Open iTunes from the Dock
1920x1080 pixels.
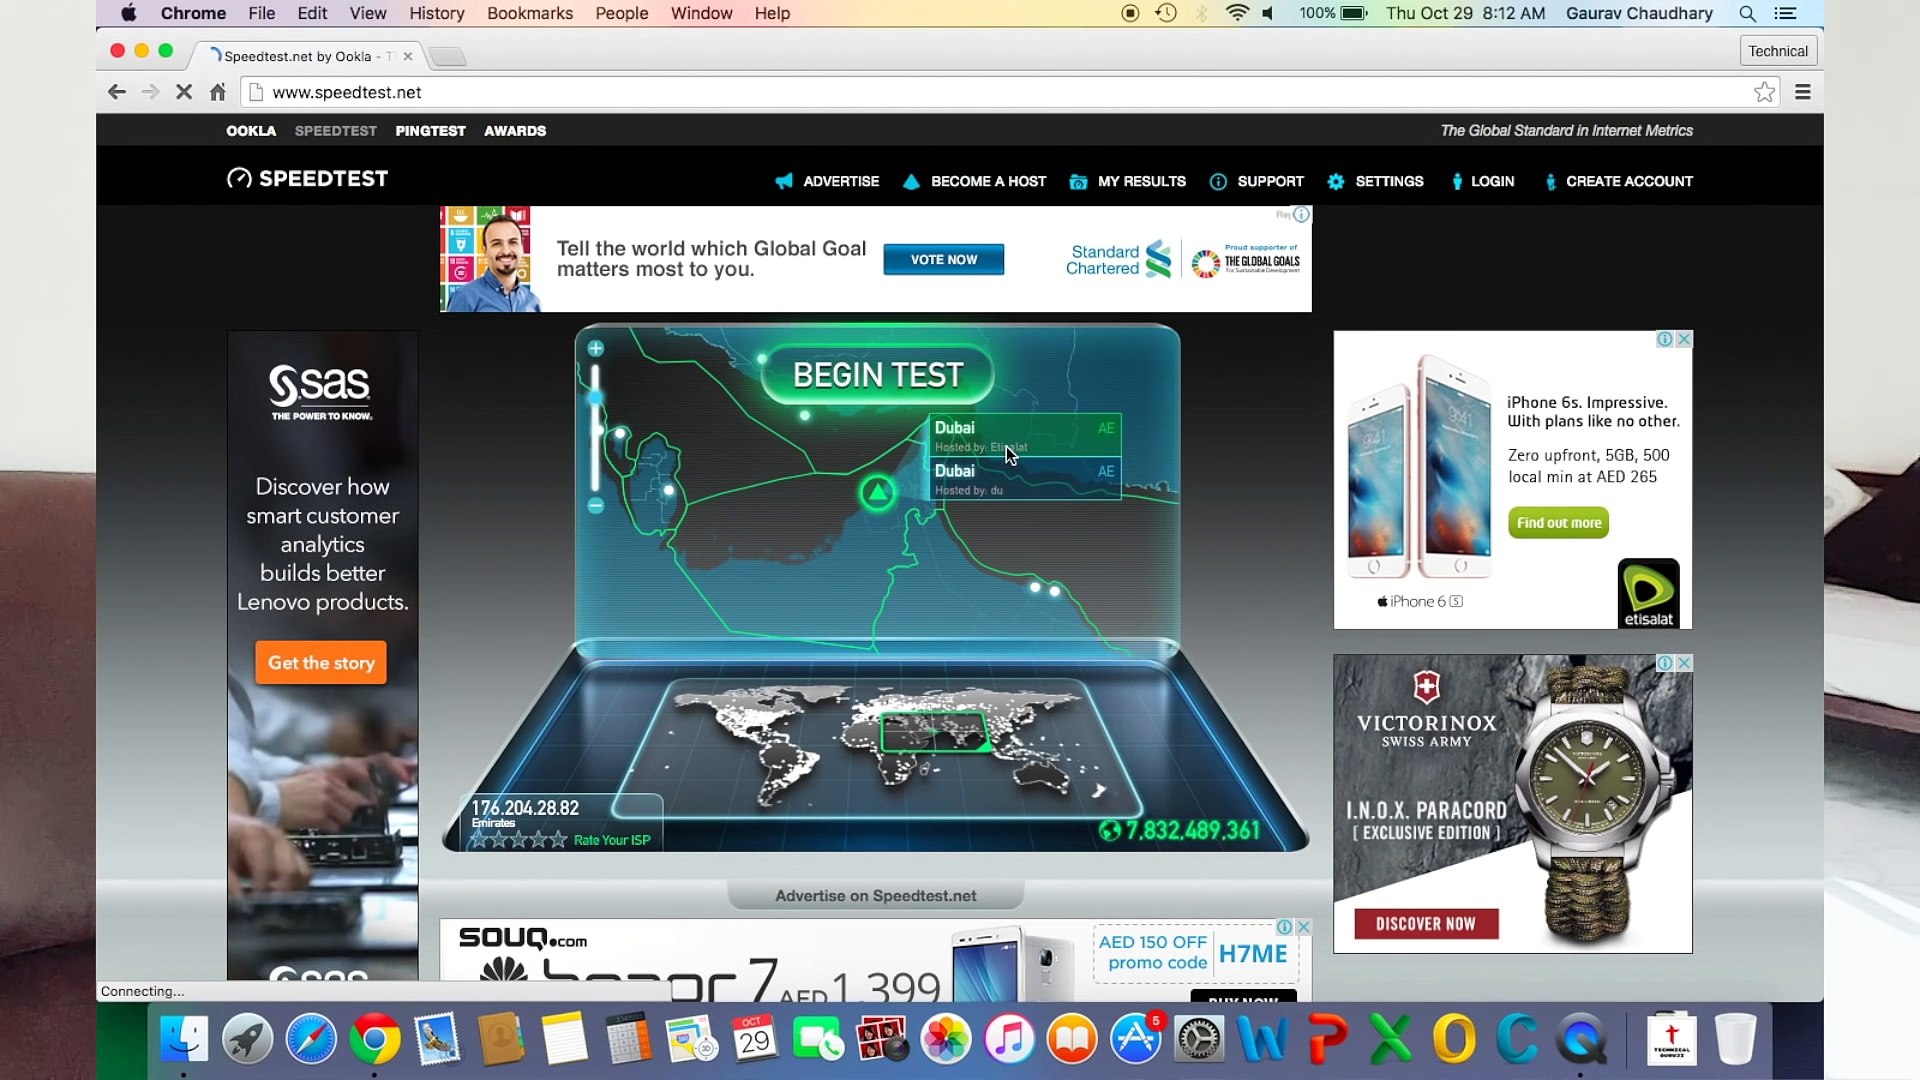(1009, 1039)
